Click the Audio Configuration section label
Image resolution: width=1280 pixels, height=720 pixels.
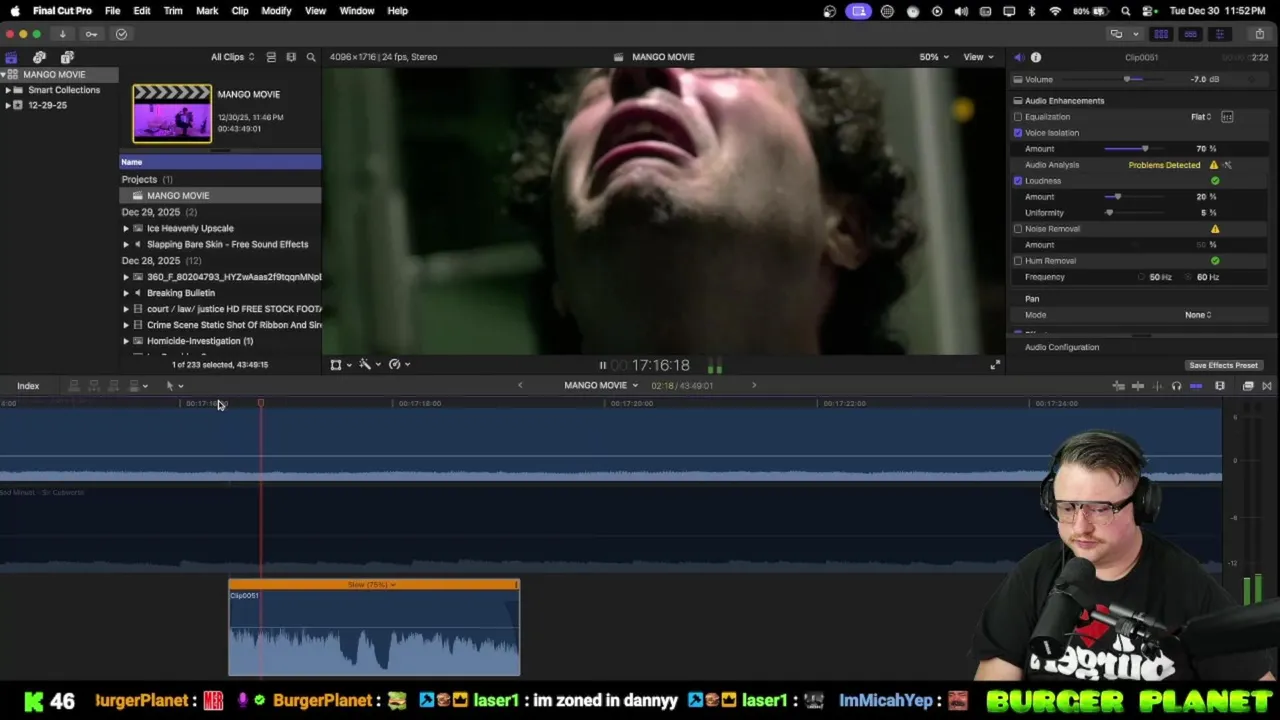(x=1061, y=348)
